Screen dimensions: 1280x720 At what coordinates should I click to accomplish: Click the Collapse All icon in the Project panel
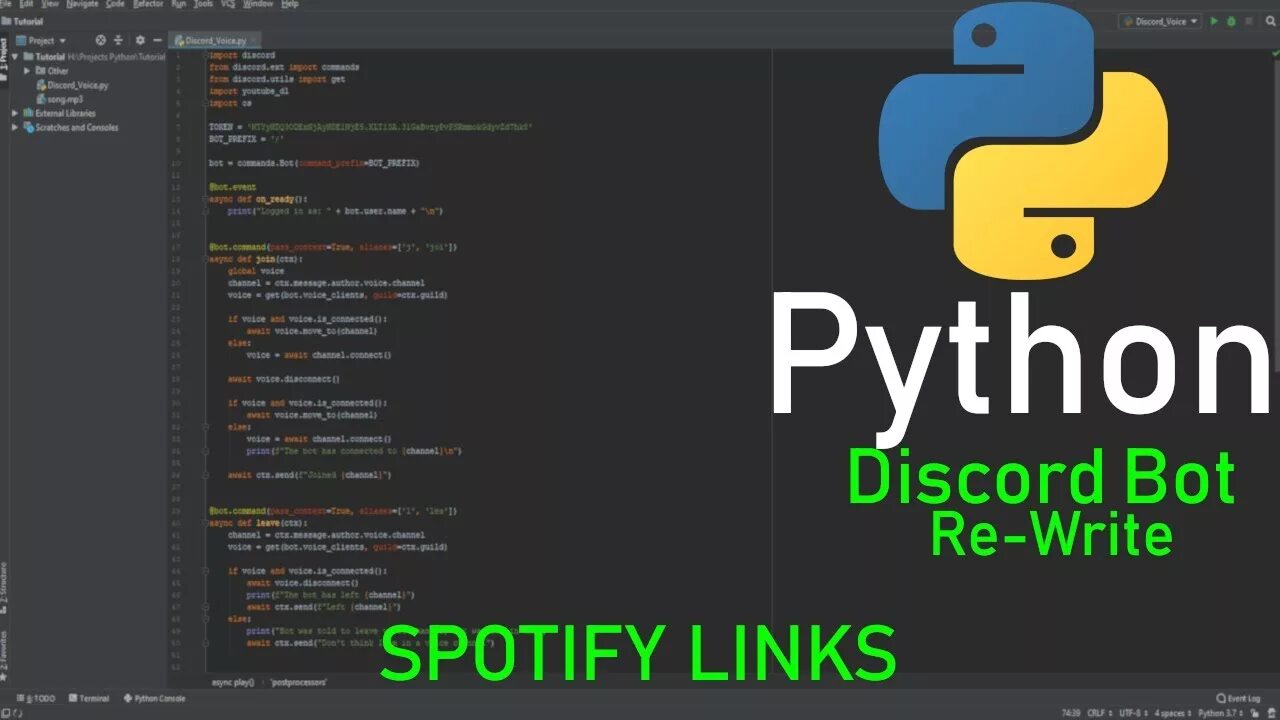tap(118, 40)
